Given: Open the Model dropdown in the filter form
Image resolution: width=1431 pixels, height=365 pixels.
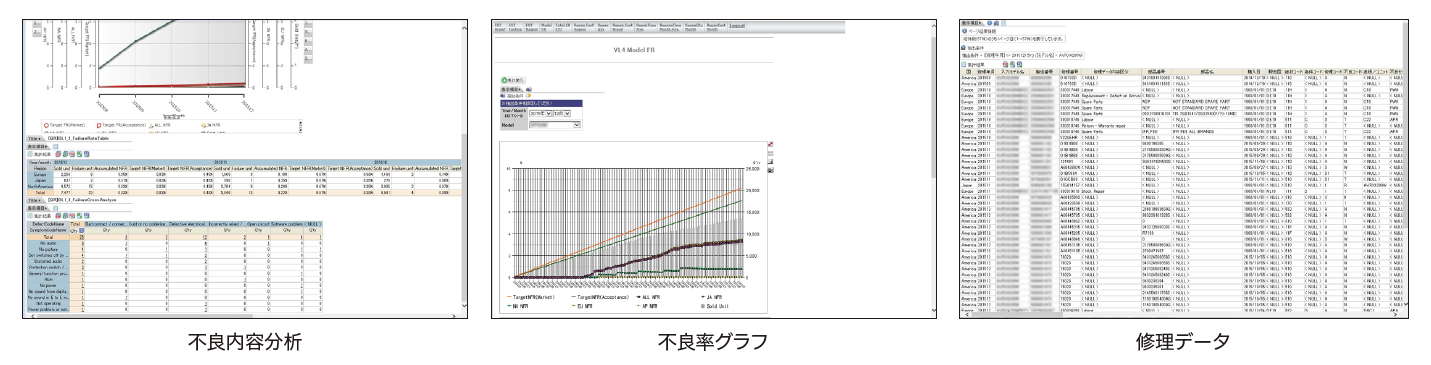Looking at the screenshot, I should 554,125.
